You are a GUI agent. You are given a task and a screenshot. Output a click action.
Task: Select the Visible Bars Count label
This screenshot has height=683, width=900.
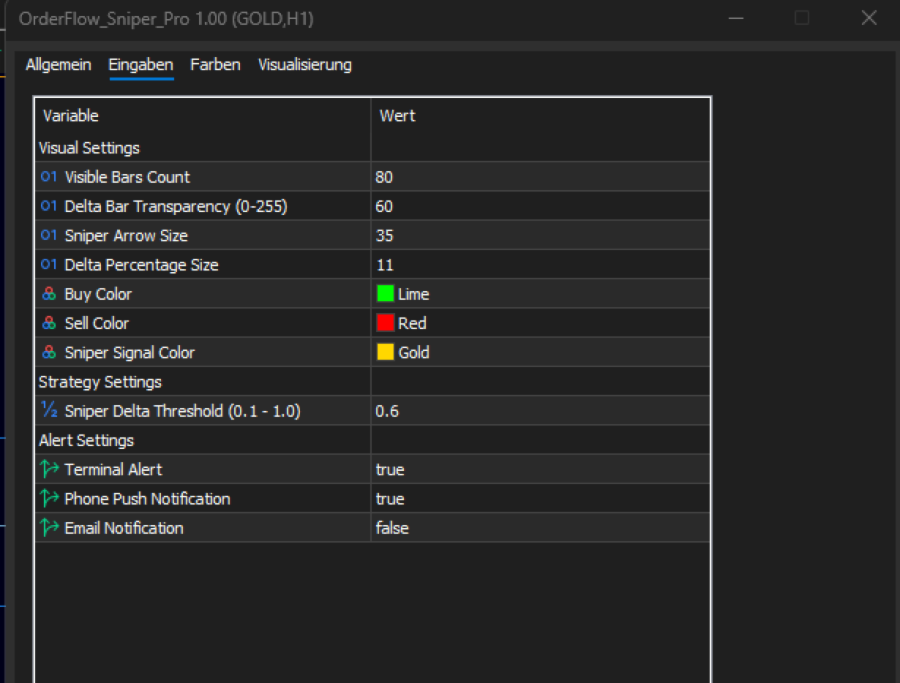127,177
